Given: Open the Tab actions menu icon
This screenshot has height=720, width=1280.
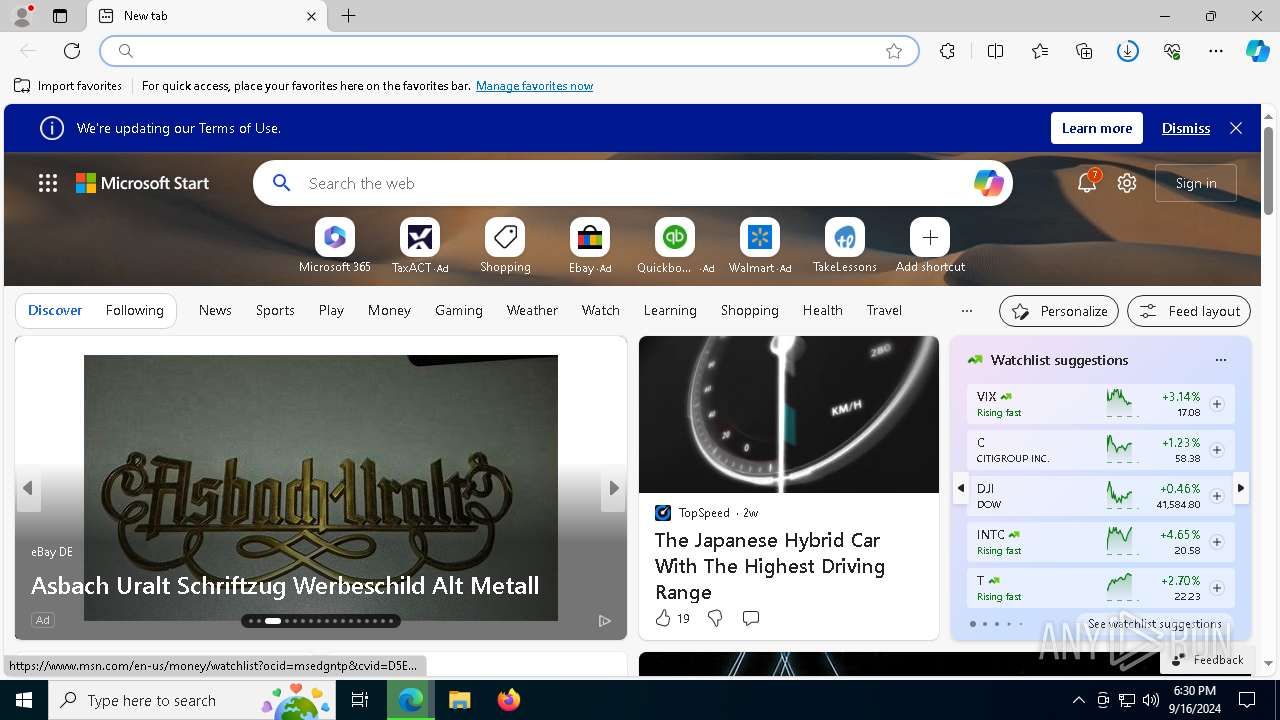Looking at the screenshot, I should [60, 16].
